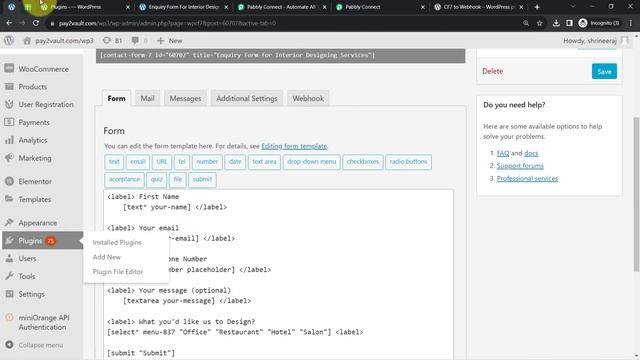Click the Products menu icon
The width and height of the screenshot is (640, 360).
9,87
